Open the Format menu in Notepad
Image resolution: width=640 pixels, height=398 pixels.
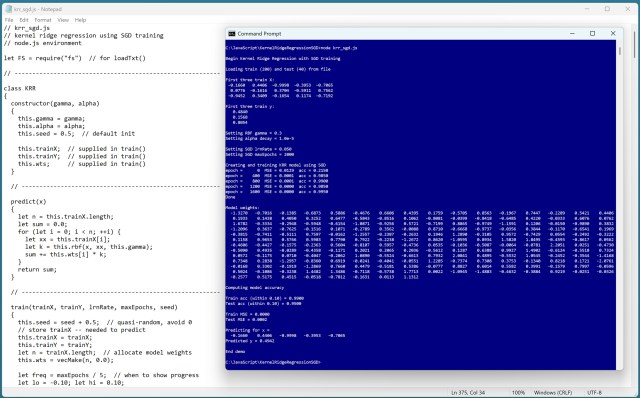point(43,20)
